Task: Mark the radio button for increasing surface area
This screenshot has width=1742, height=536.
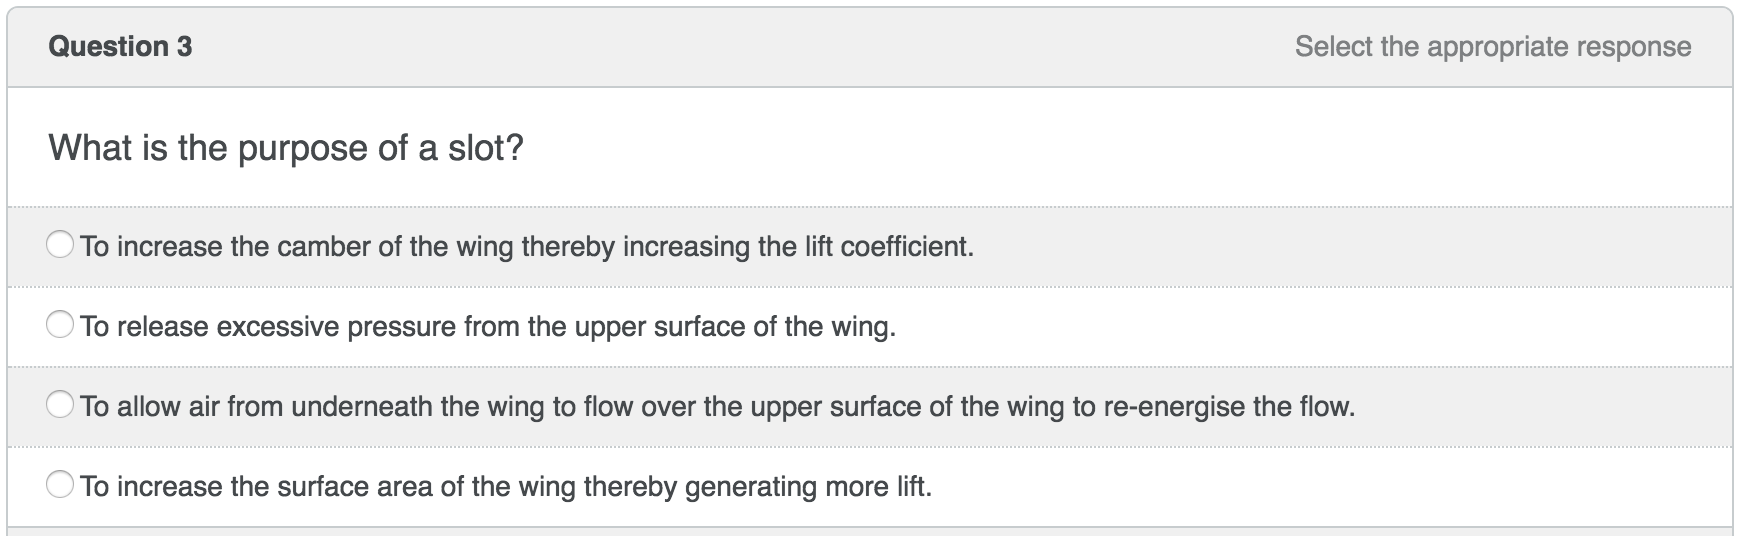Action: [x=60, y=485]
